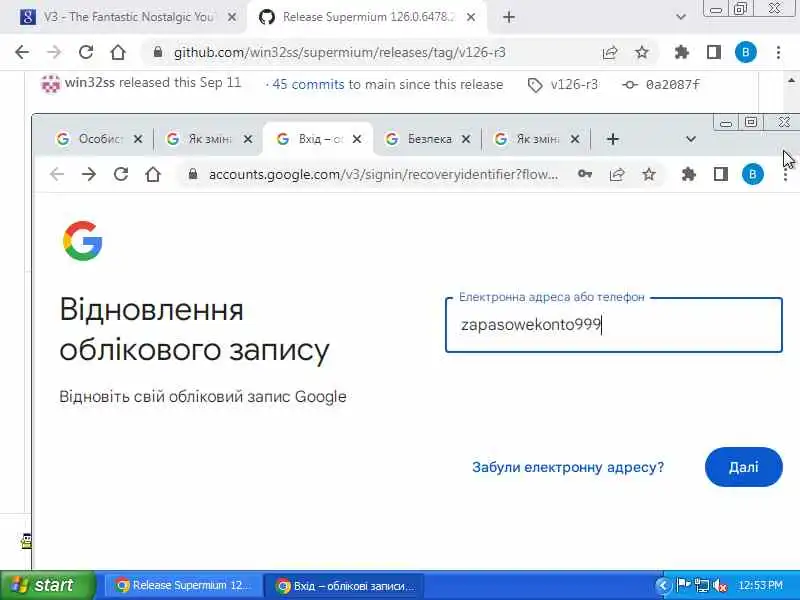Open win32ss user profile link
Screen dimensions: 800x600
[89, 83]
